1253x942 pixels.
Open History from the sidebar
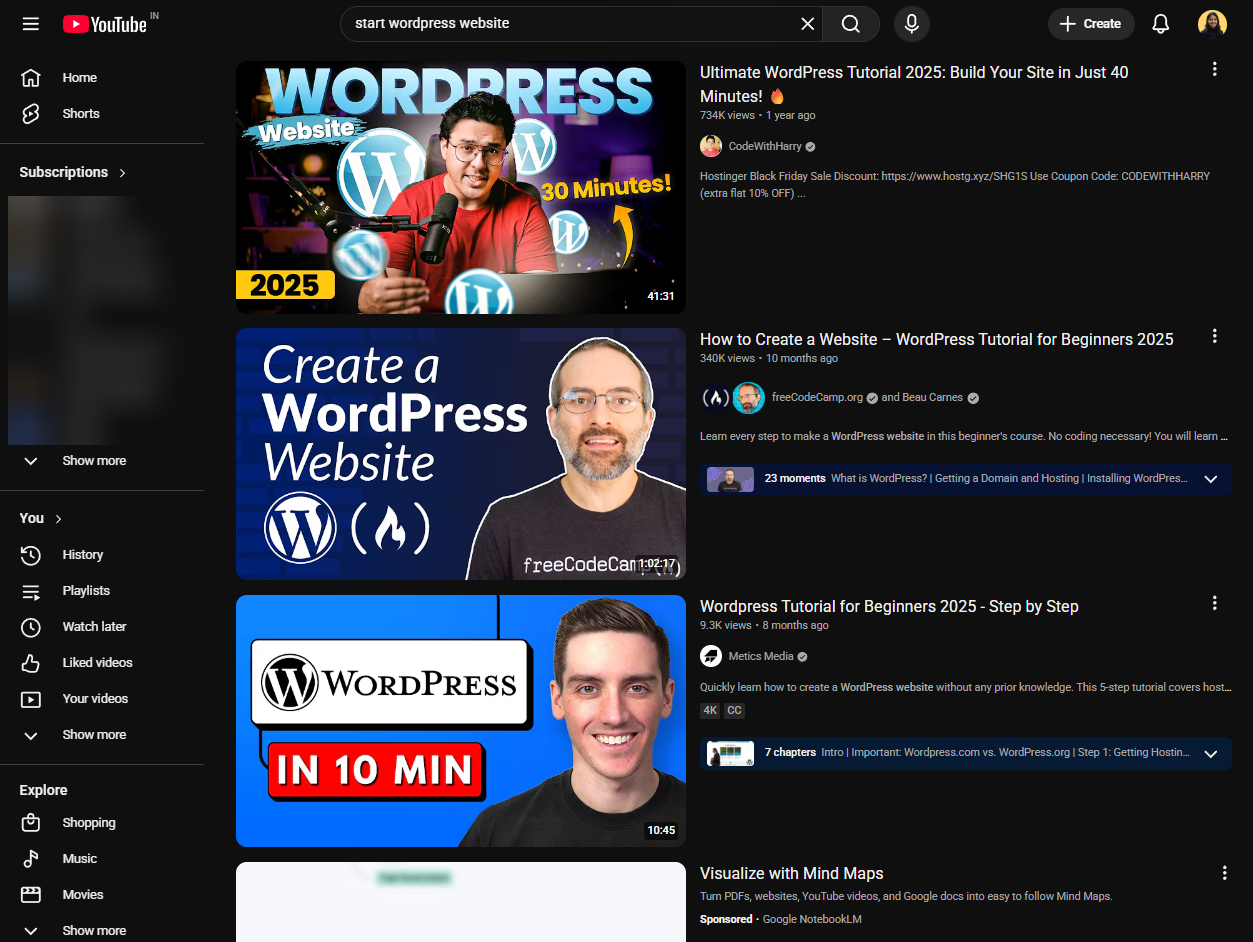pos(82,555)
